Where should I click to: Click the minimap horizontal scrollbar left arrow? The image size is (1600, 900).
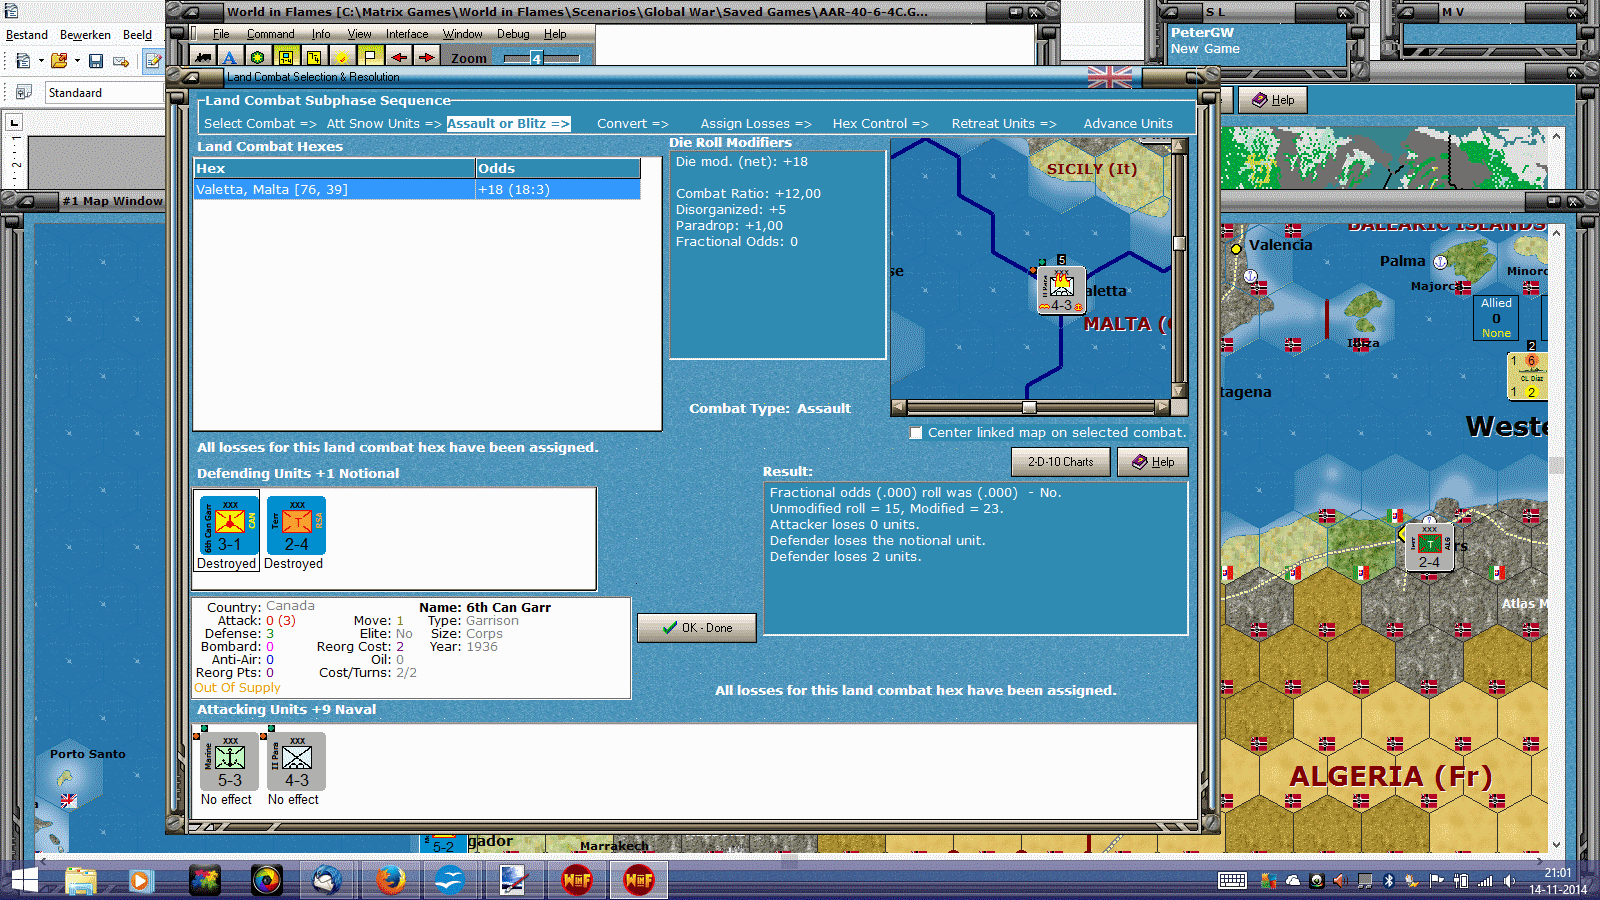pyautogui.click(x=899, y=407)
